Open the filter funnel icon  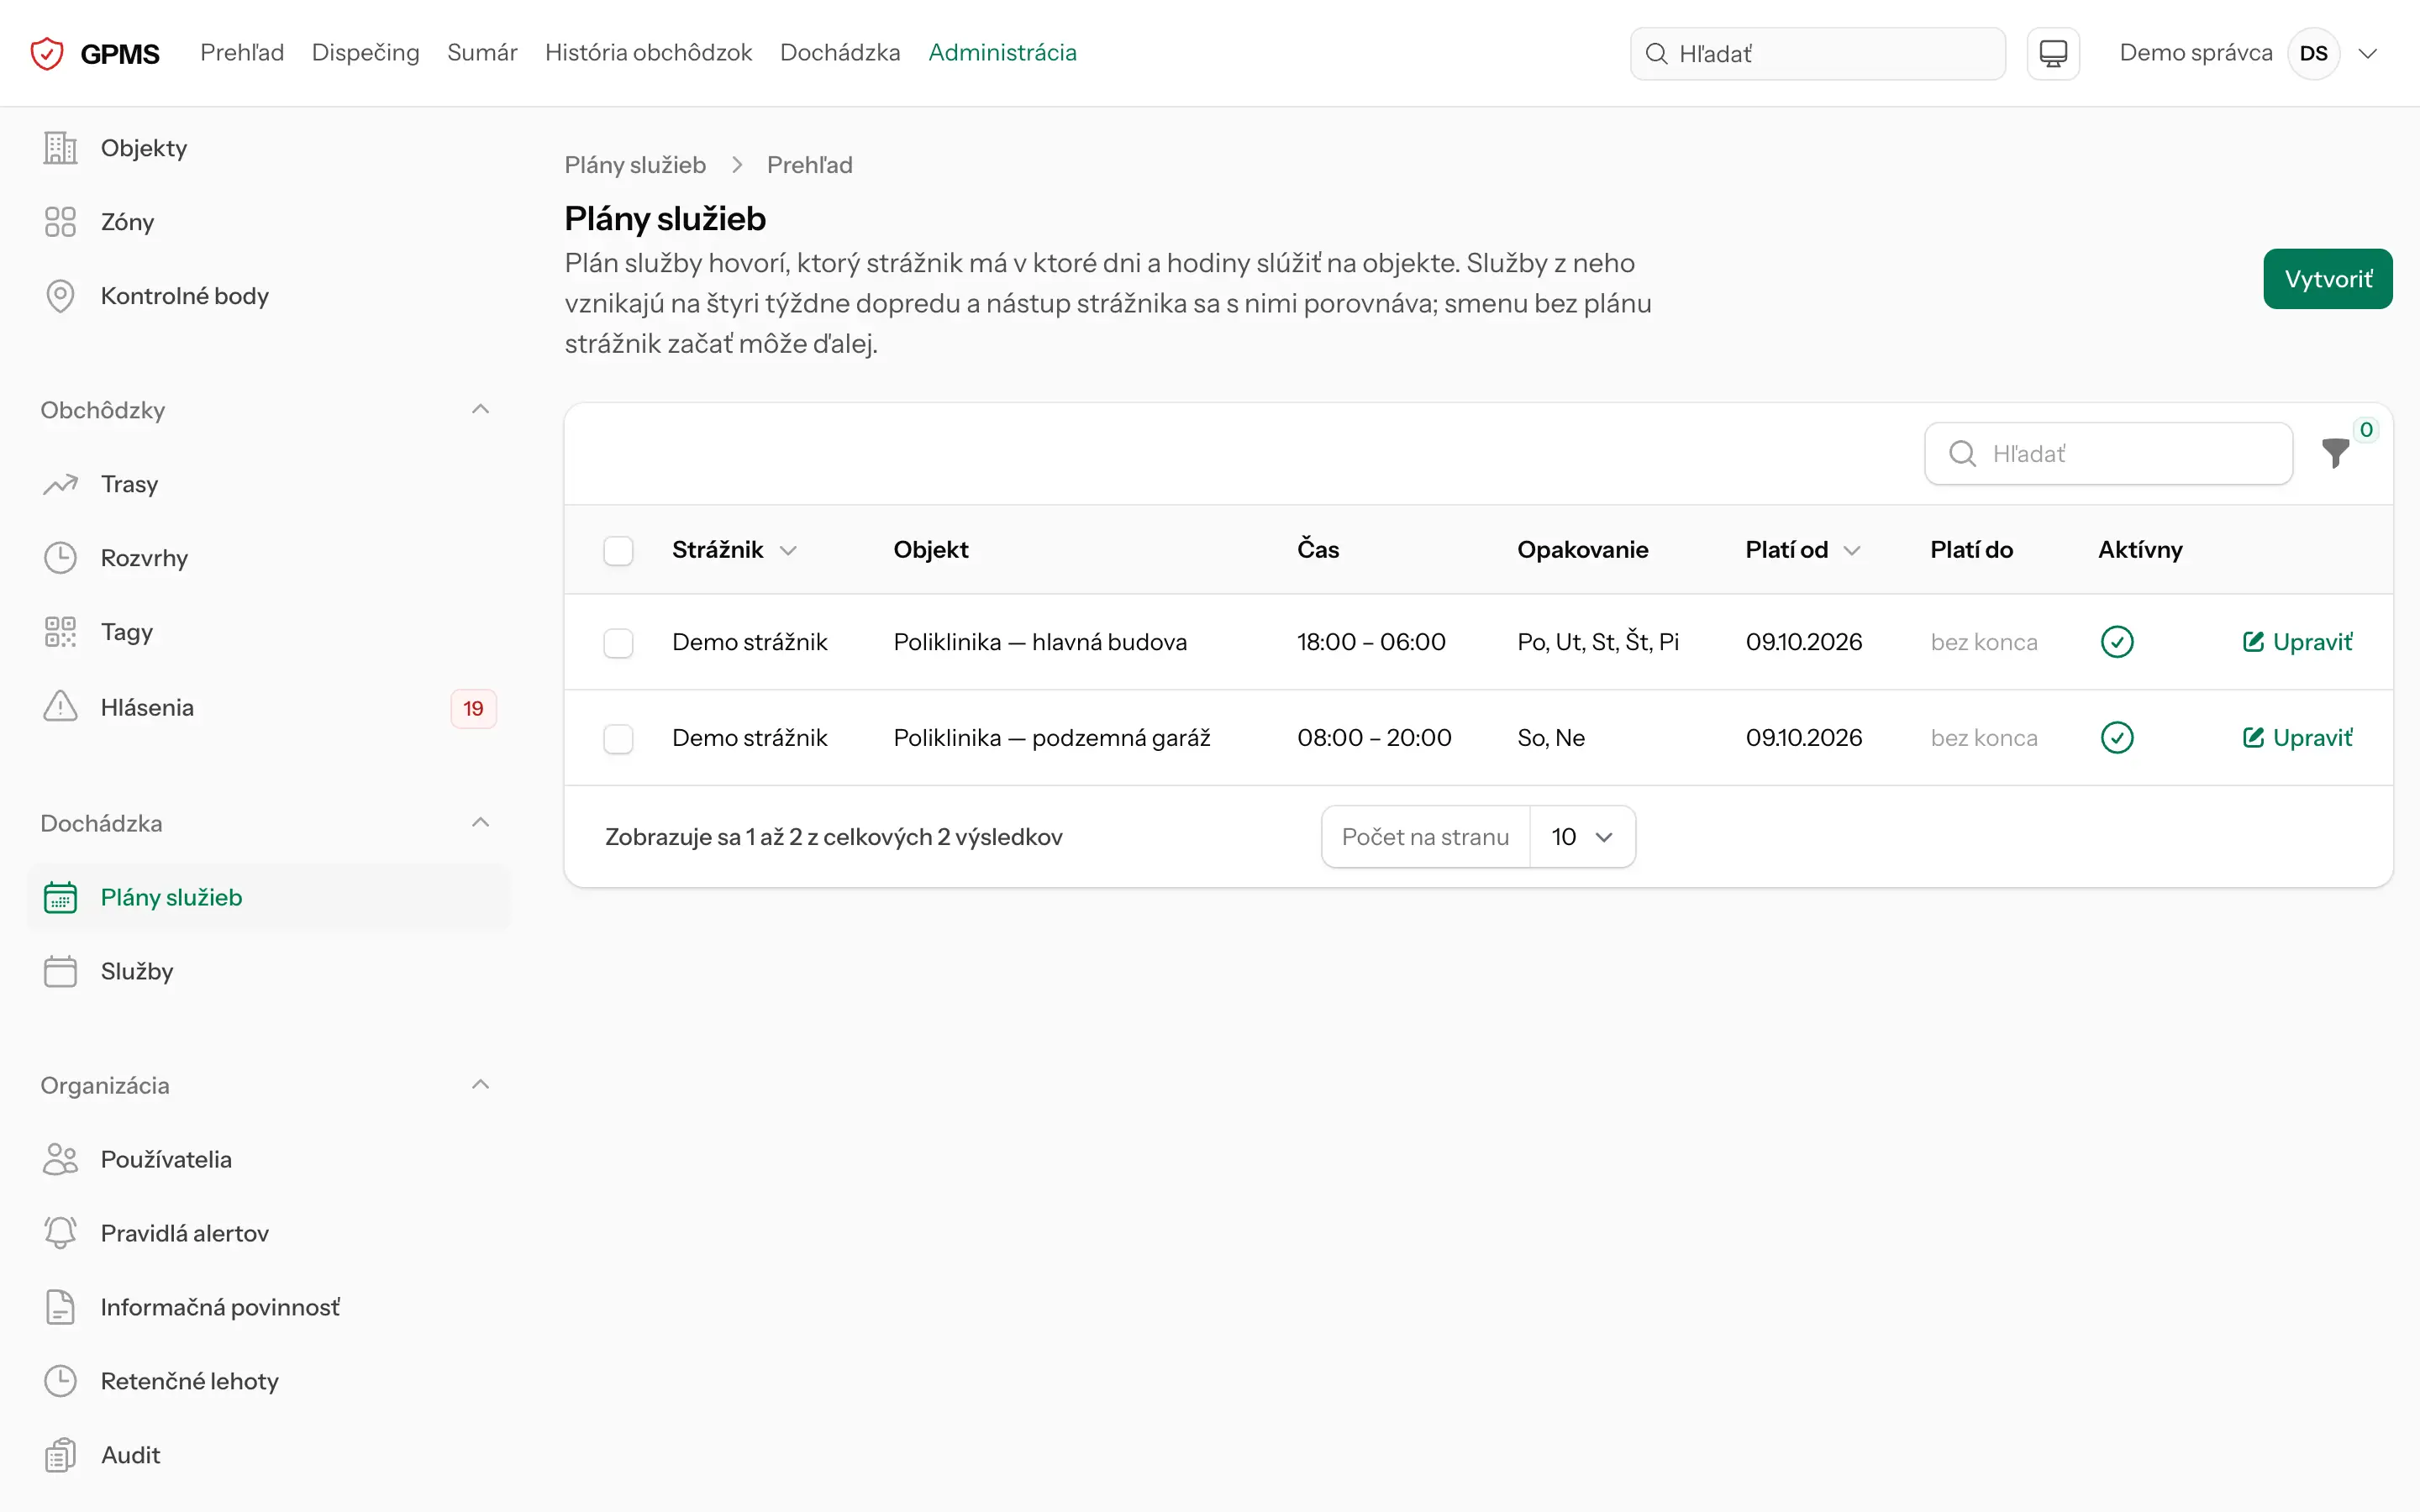tap(2336, 453)
